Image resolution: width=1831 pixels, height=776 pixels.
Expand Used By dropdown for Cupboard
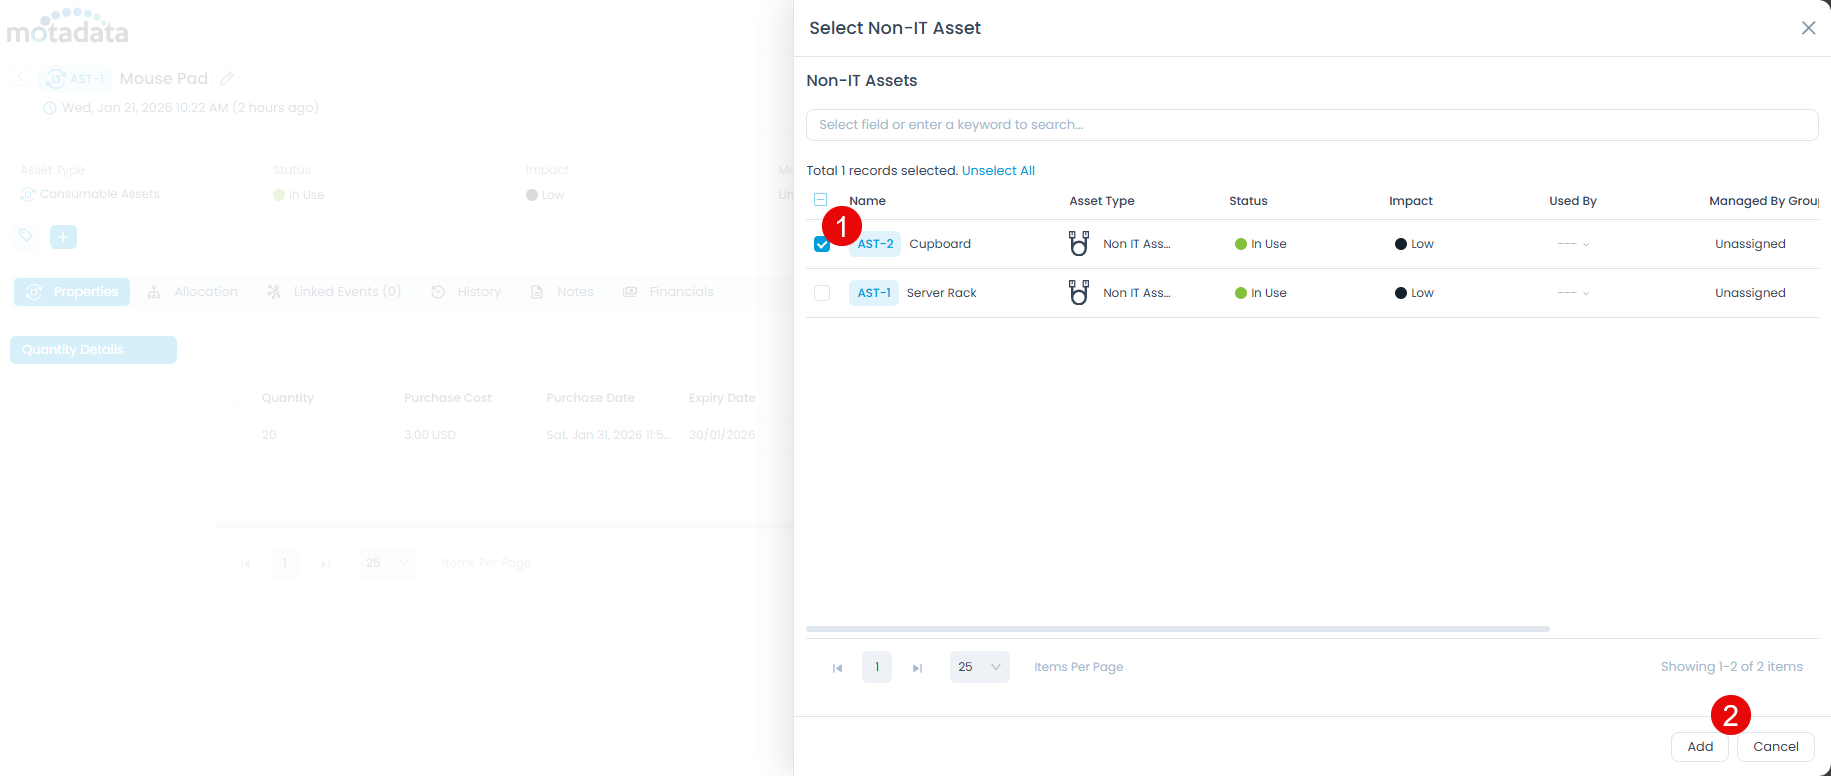(x=1586, y=244)
